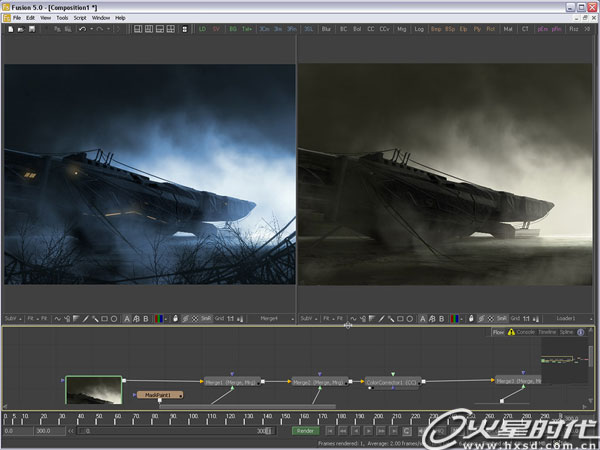Viewport: 600px width, 450px height.
Task: Toggle the checkerboard underlay in the right viewer
Action: (x=491, y=318)
